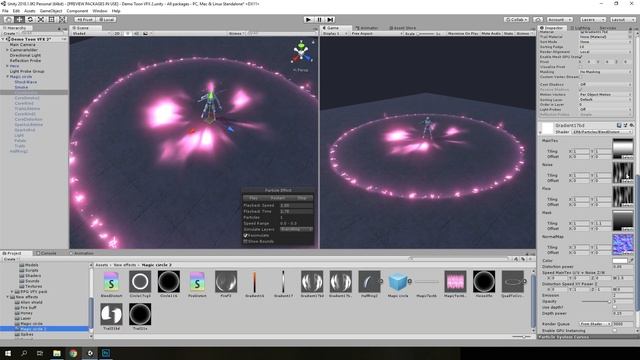Select the Rotate tool
This screenshot has width=640, height=360.
[30, 19]
